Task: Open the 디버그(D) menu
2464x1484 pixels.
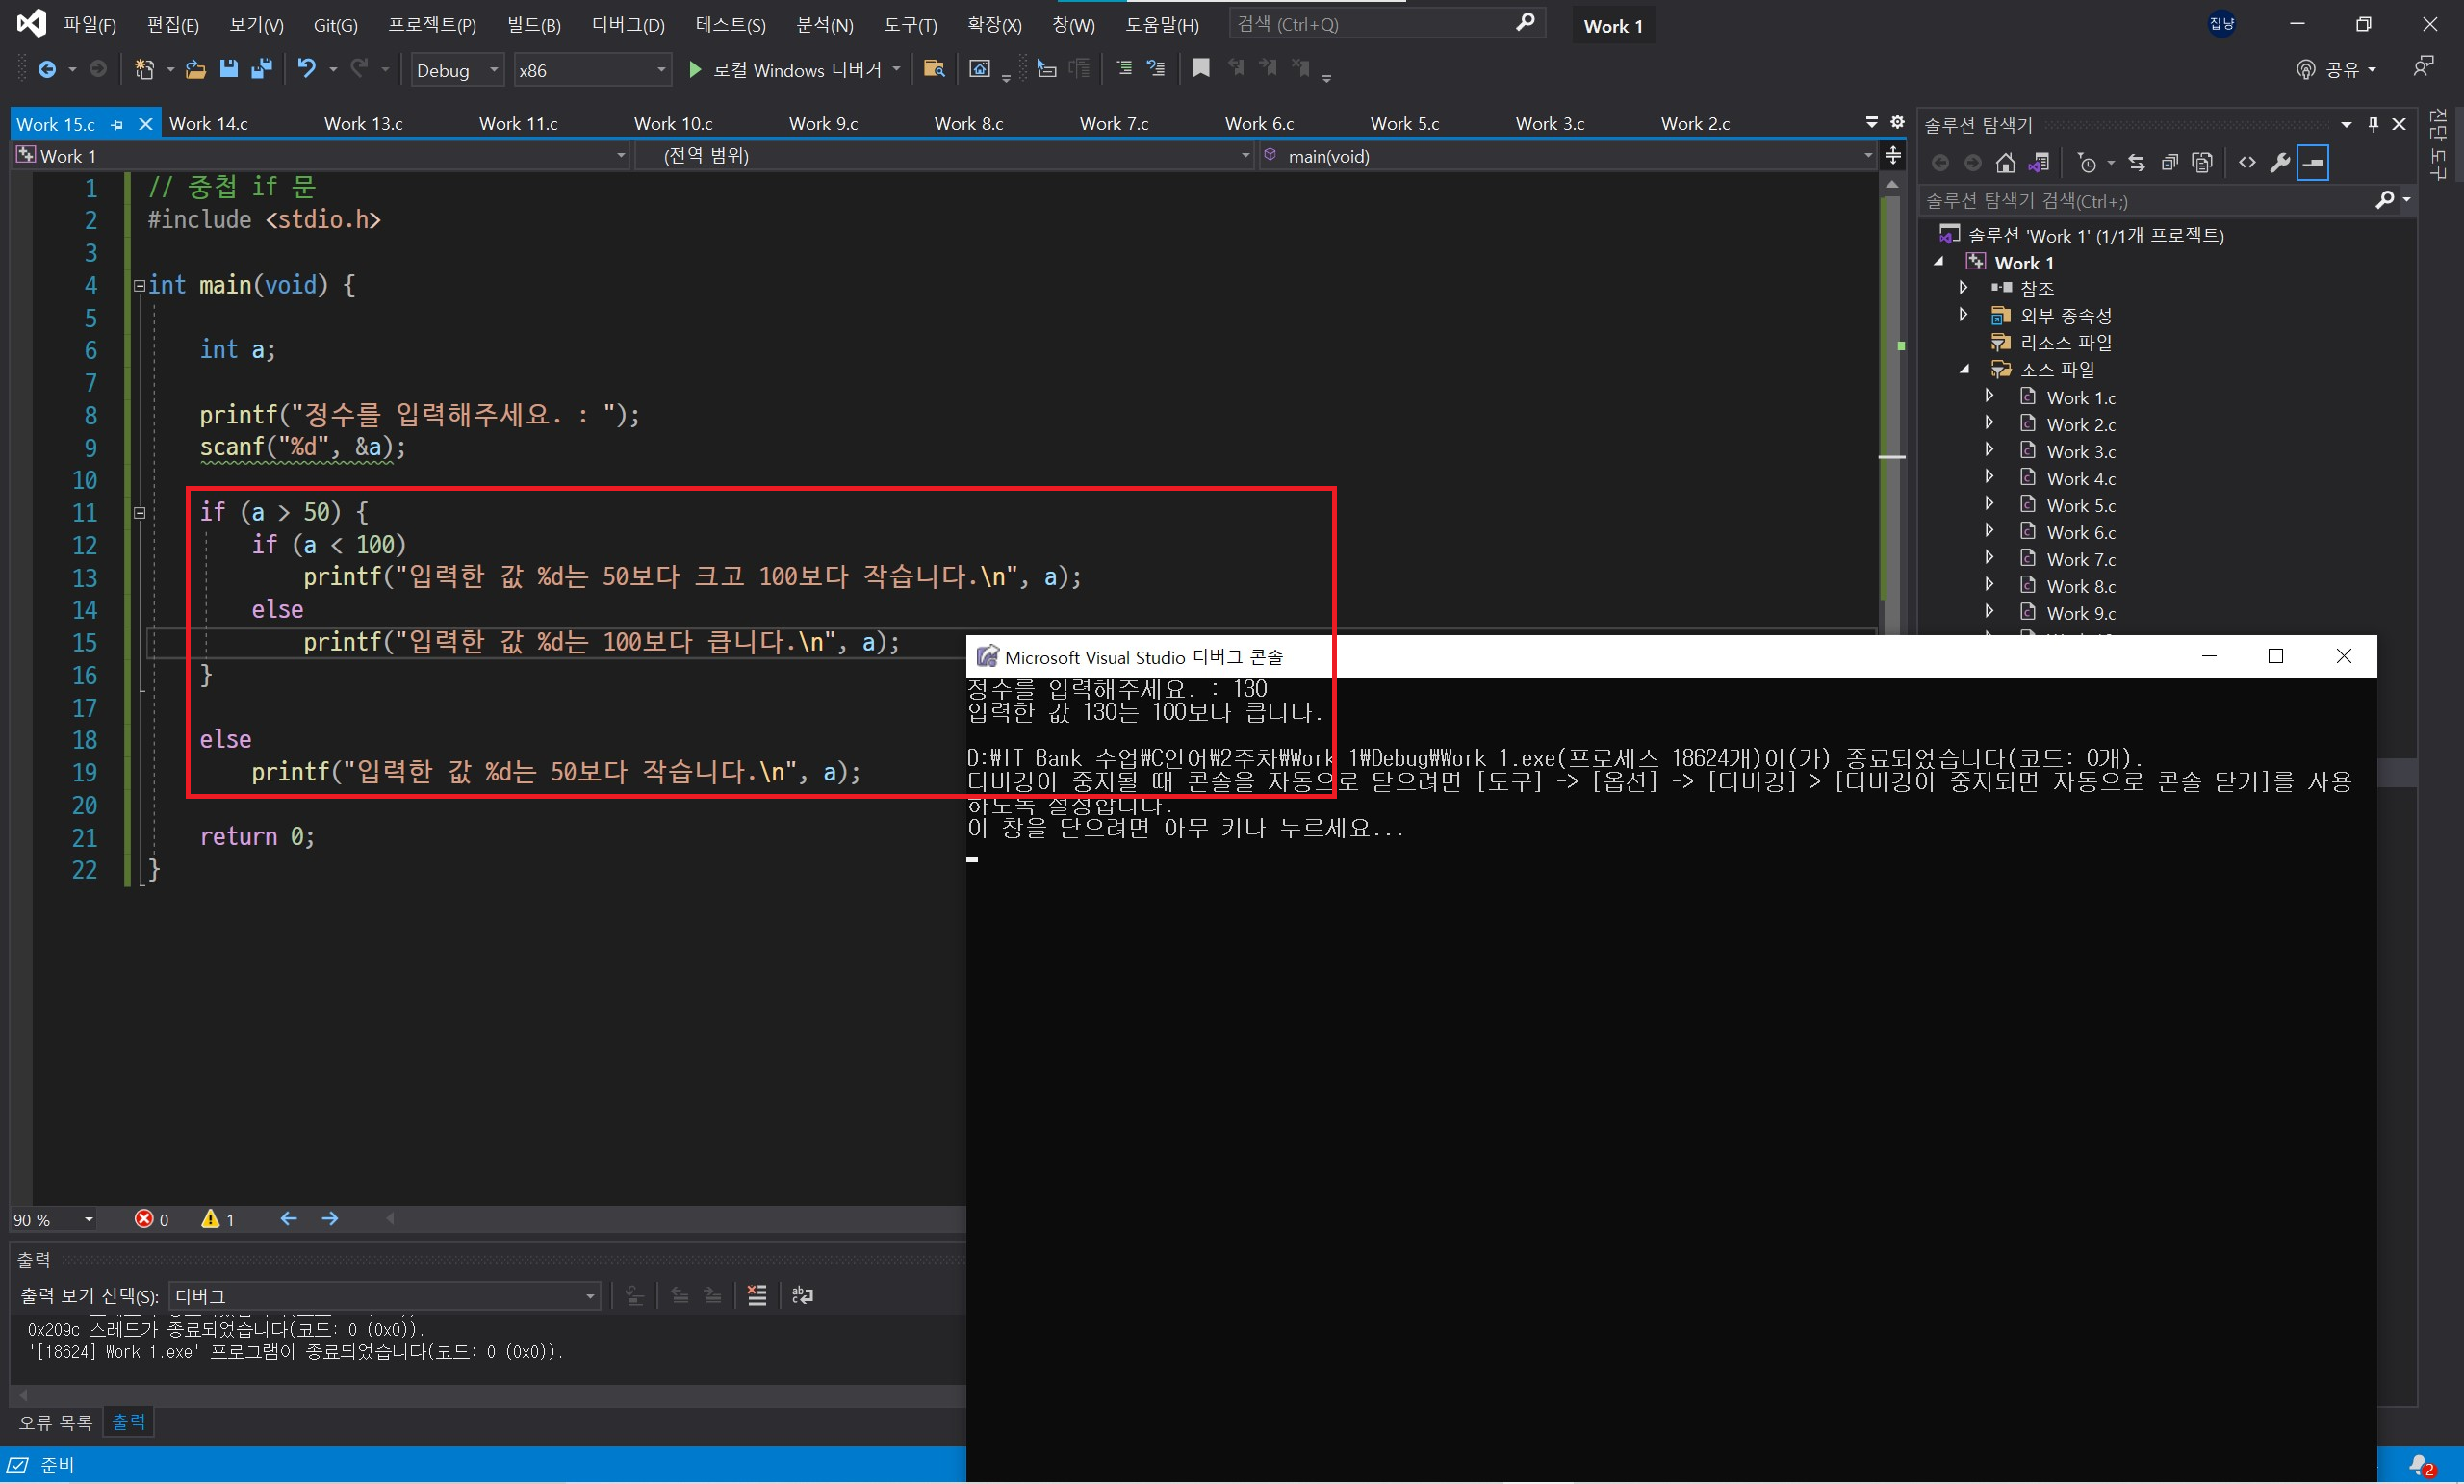Action: (x=627, y=25)
